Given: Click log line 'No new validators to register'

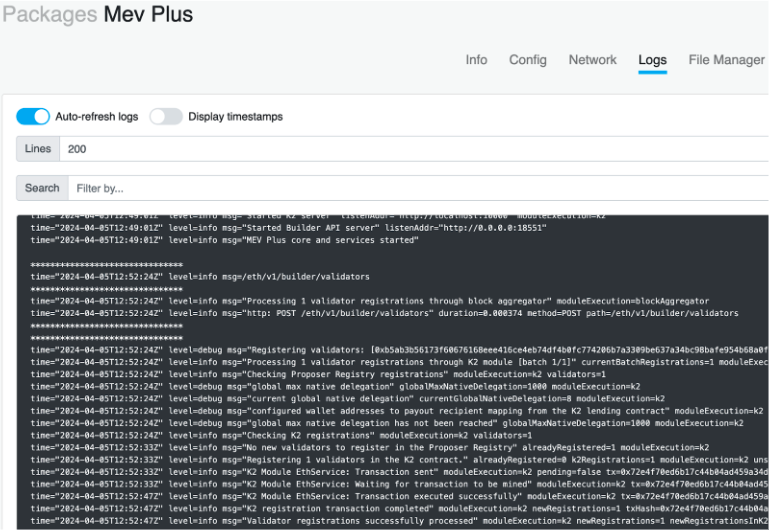Looking at the screenshot, I should pos(369,448).
